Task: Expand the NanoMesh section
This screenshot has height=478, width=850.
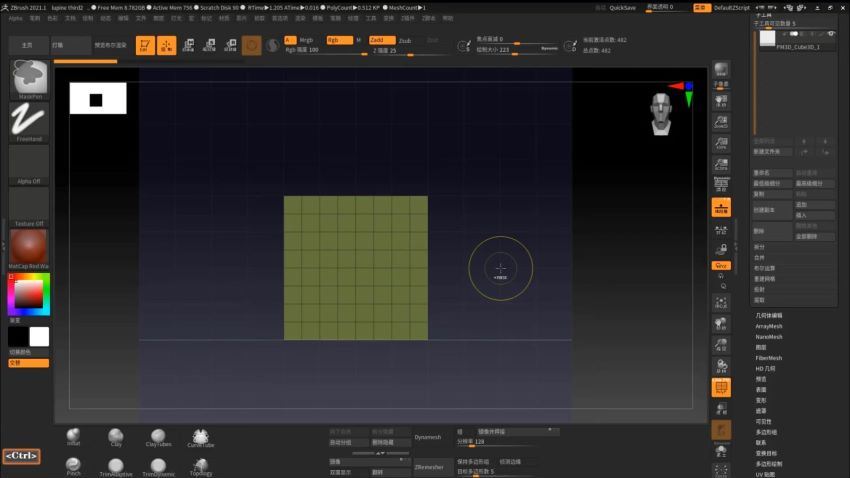Action: [769, 337]
